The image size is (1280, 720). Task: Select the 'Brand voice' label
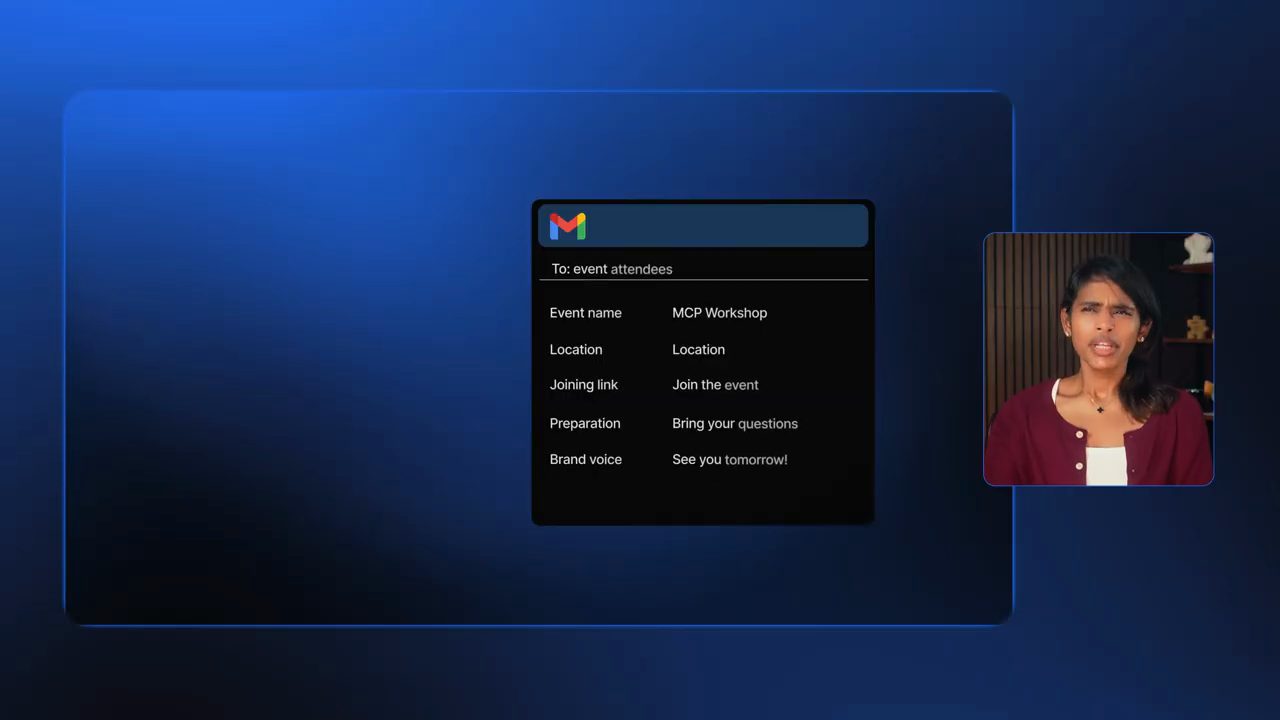point(585,460)
